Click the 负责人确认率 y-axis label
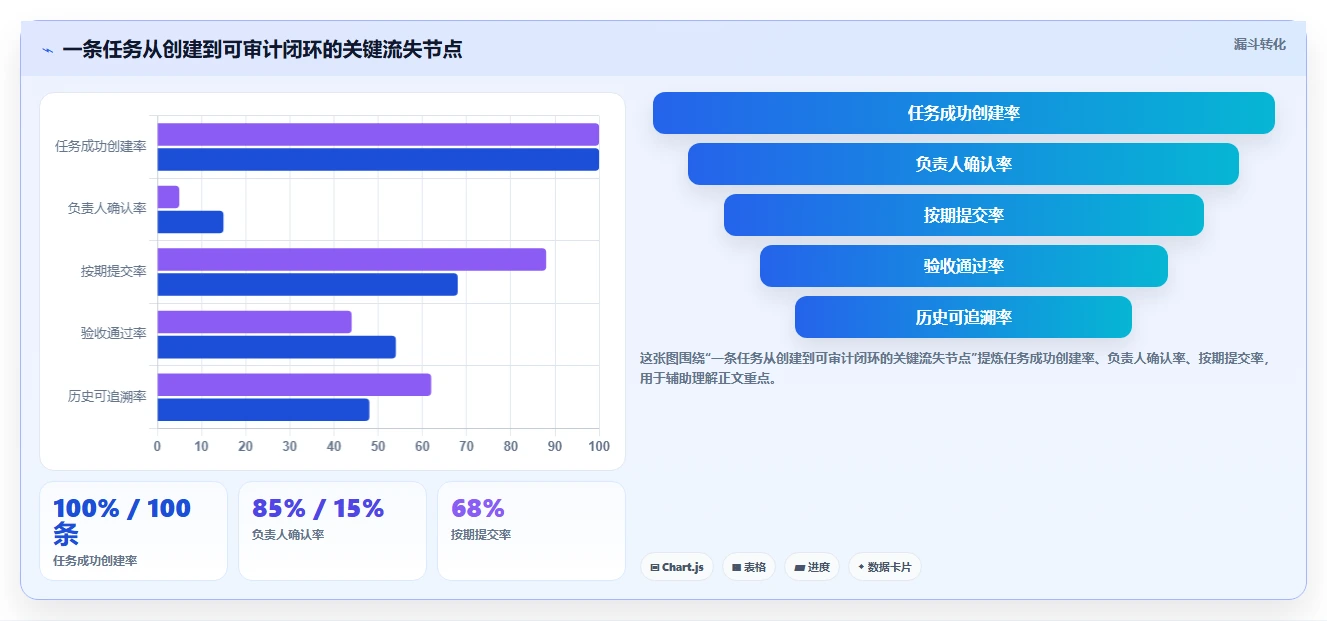 coord(107,209)
